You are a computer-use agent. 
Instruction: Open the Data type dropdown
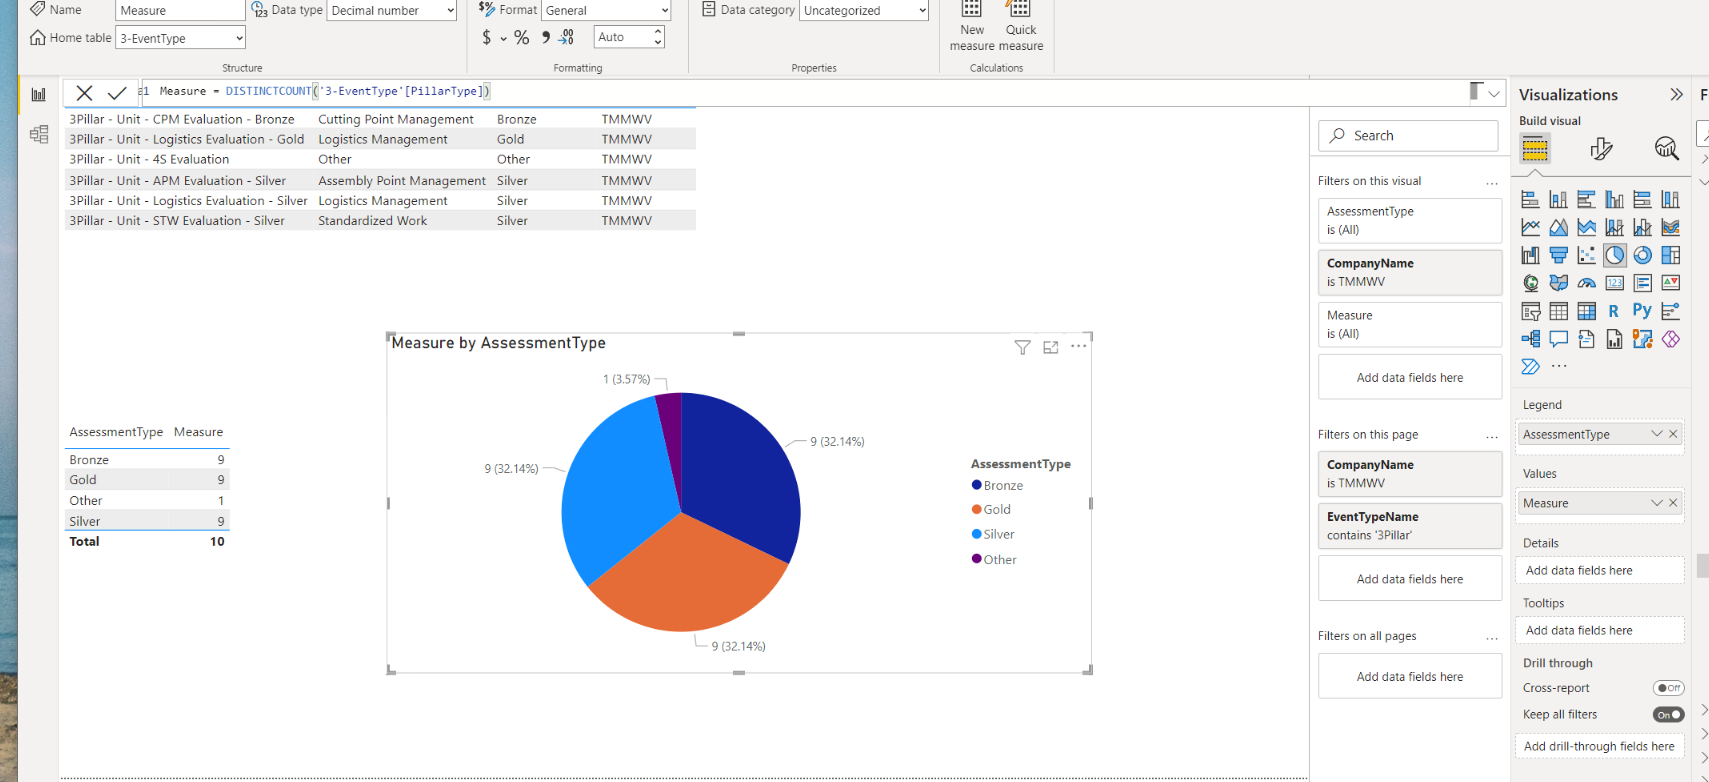[x=392, y=10]
